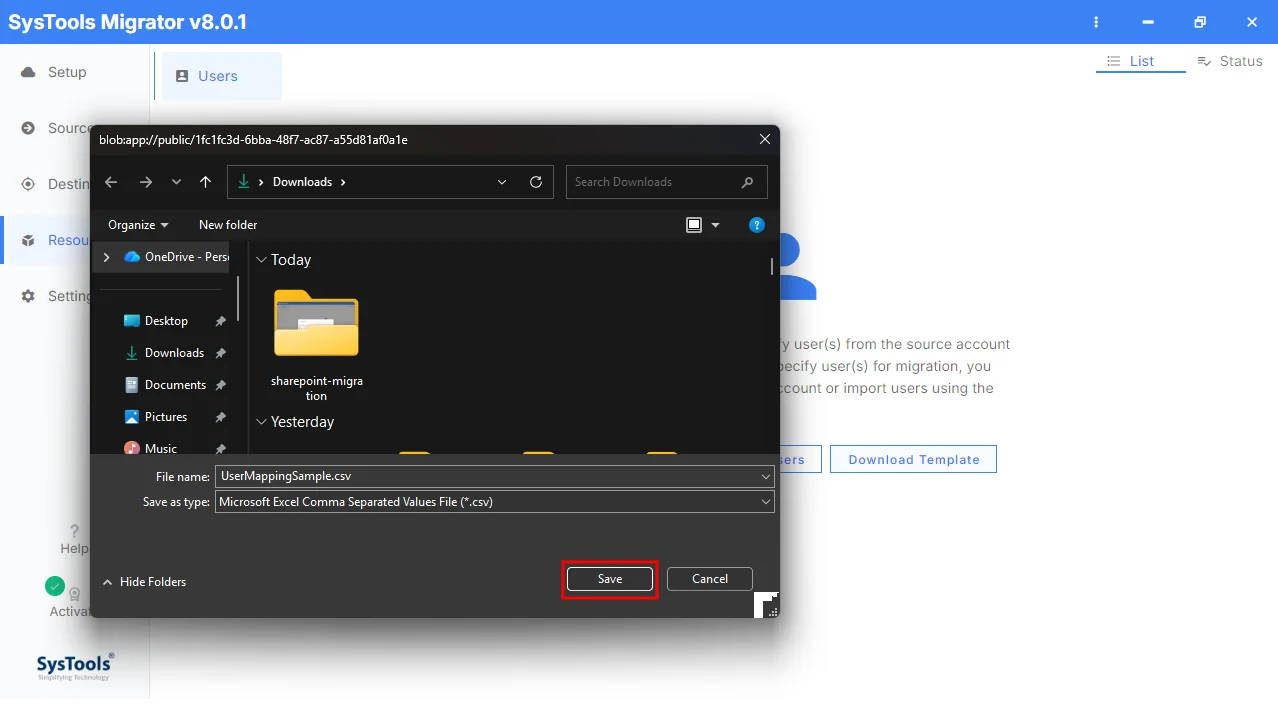Click the search magnifier icon
Screen dimensions: 1278x717
coord(747,182)
